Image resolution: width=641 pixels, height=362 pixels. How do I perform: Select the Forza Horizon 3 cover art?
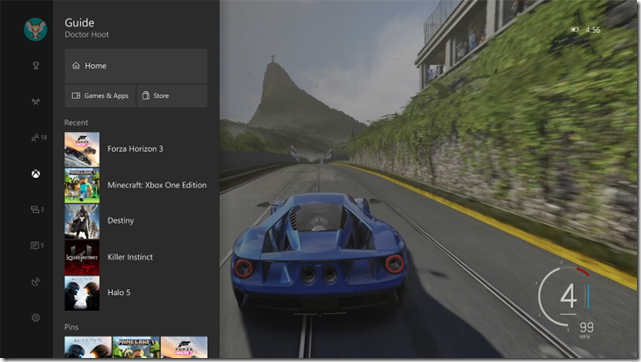[82, 149]
